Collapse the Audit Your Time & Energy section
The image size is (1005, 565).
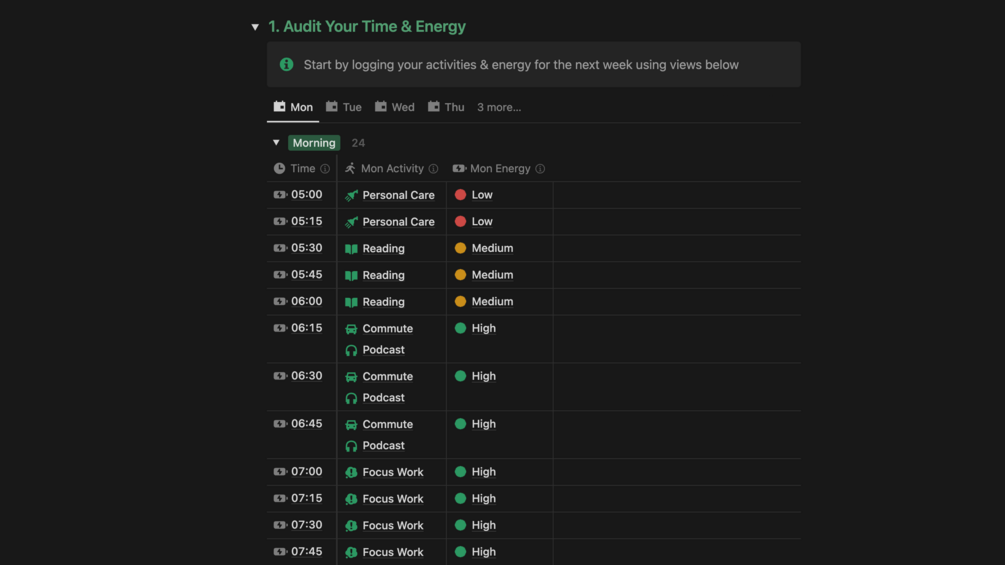pyautogui.click(x=256, y=27)
